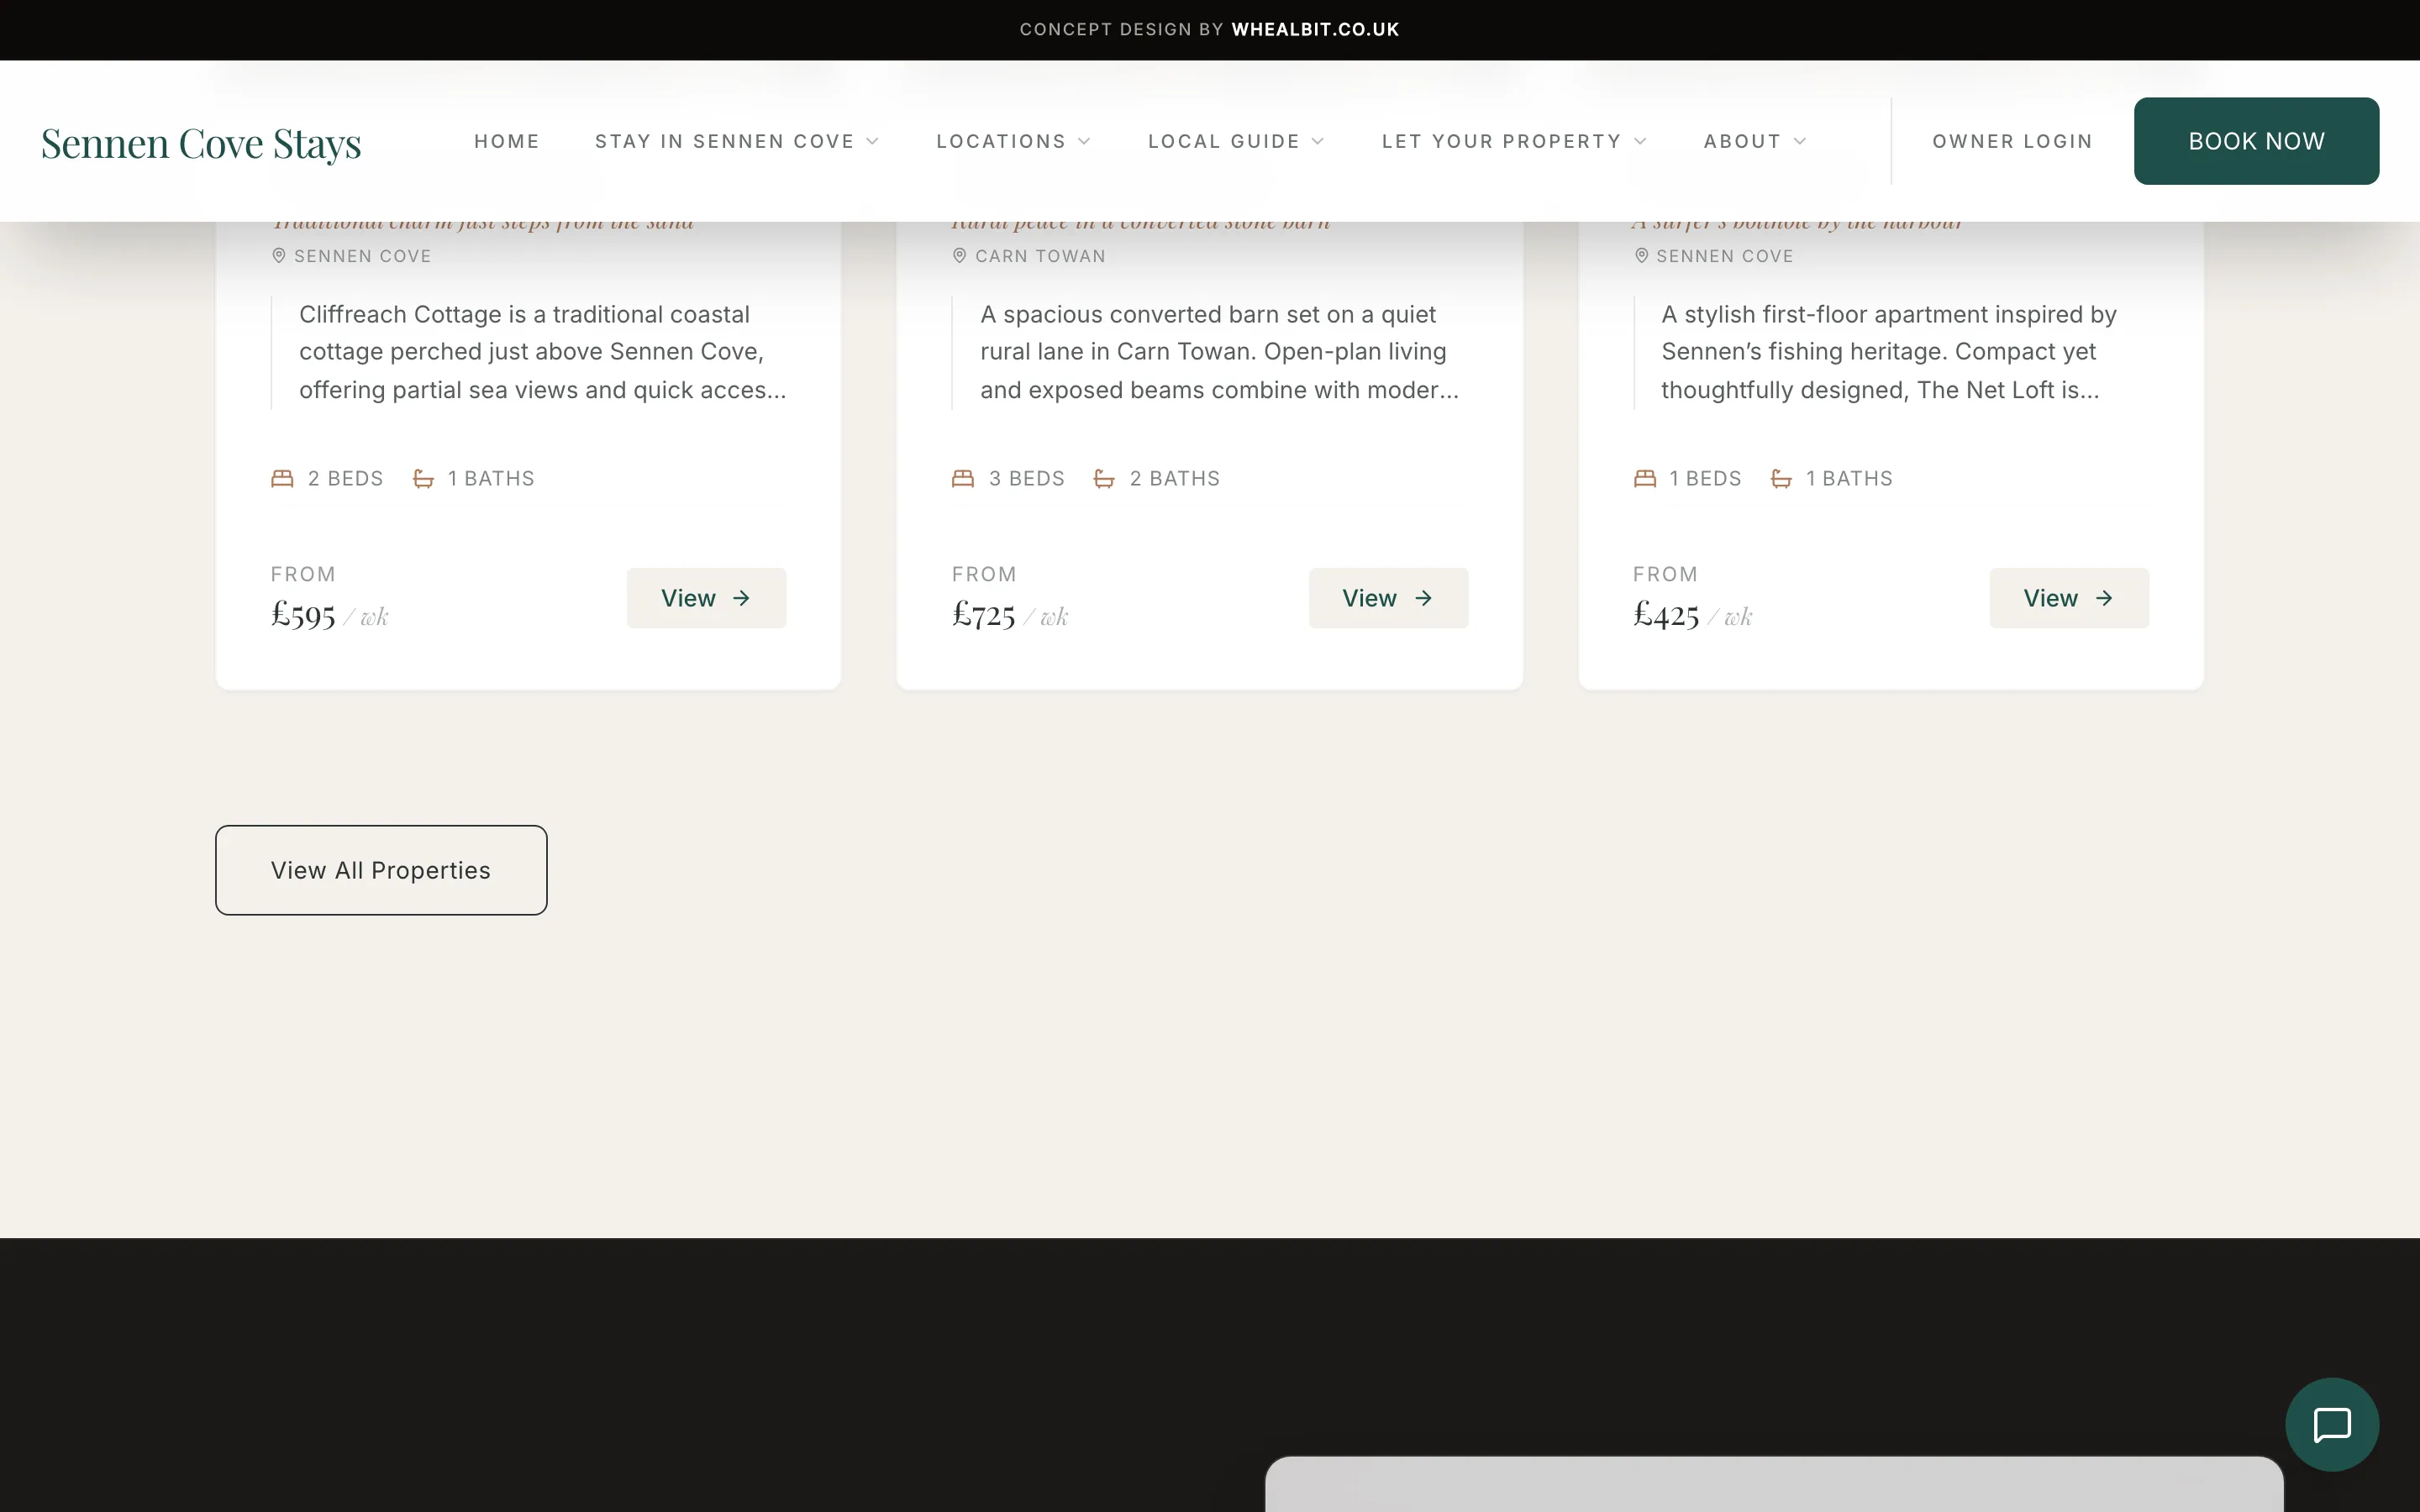Click View All Properties button
Image resolution: width=2420 pixels, height=1512 pixels.
(x=381, y=870)
